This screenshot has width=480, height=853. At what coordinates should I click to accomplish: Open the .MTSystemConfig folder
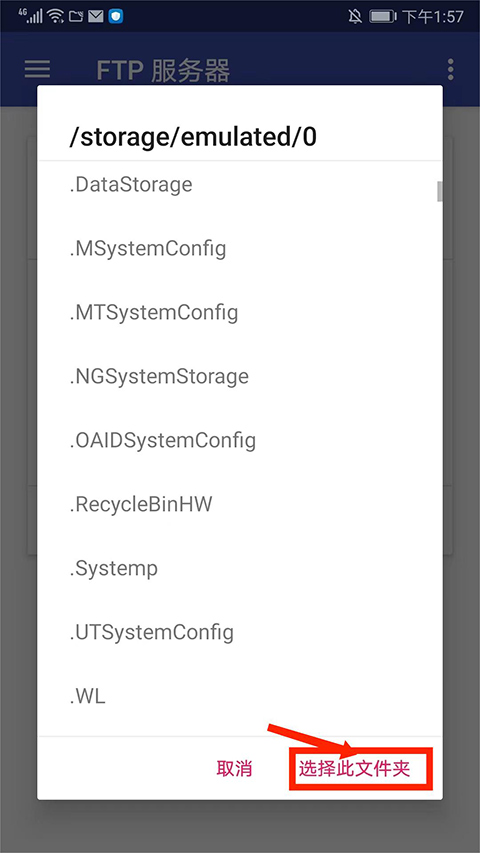click(239, 312)
